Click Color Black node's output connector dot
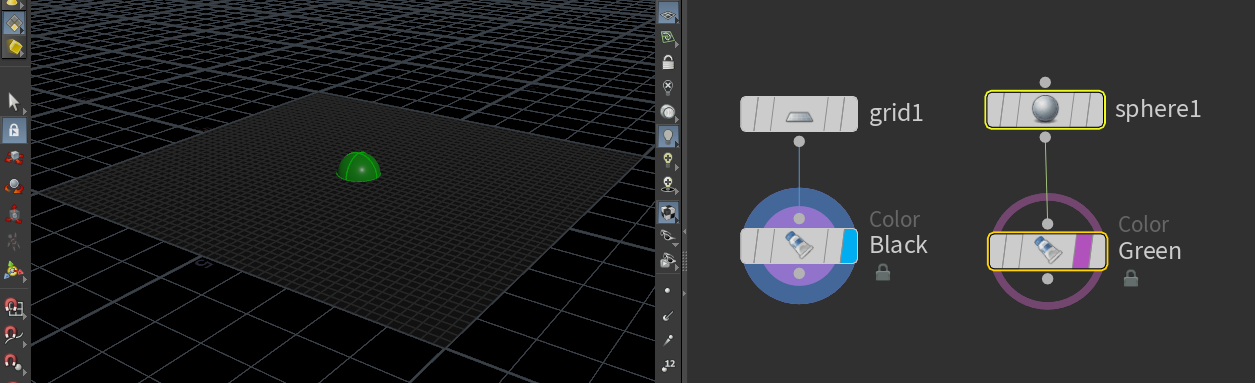The height and width of the screenshot is (383, 1255). pos(799,274)
